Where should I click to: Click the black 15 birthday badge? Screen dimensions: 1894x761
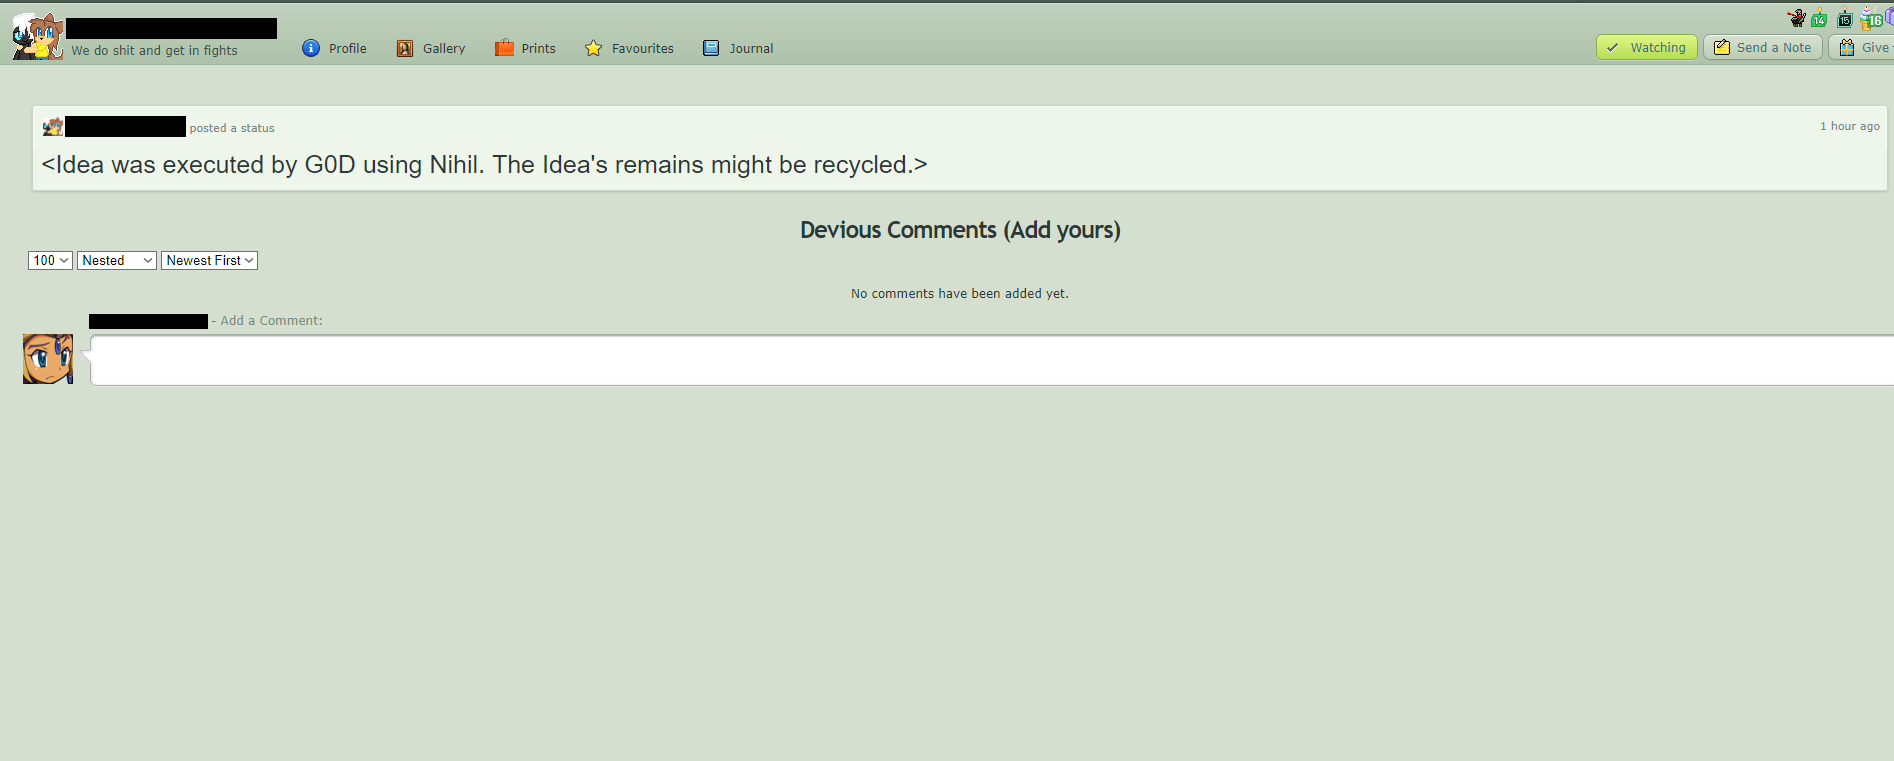pyautogui.click(x=1844, y=19)
